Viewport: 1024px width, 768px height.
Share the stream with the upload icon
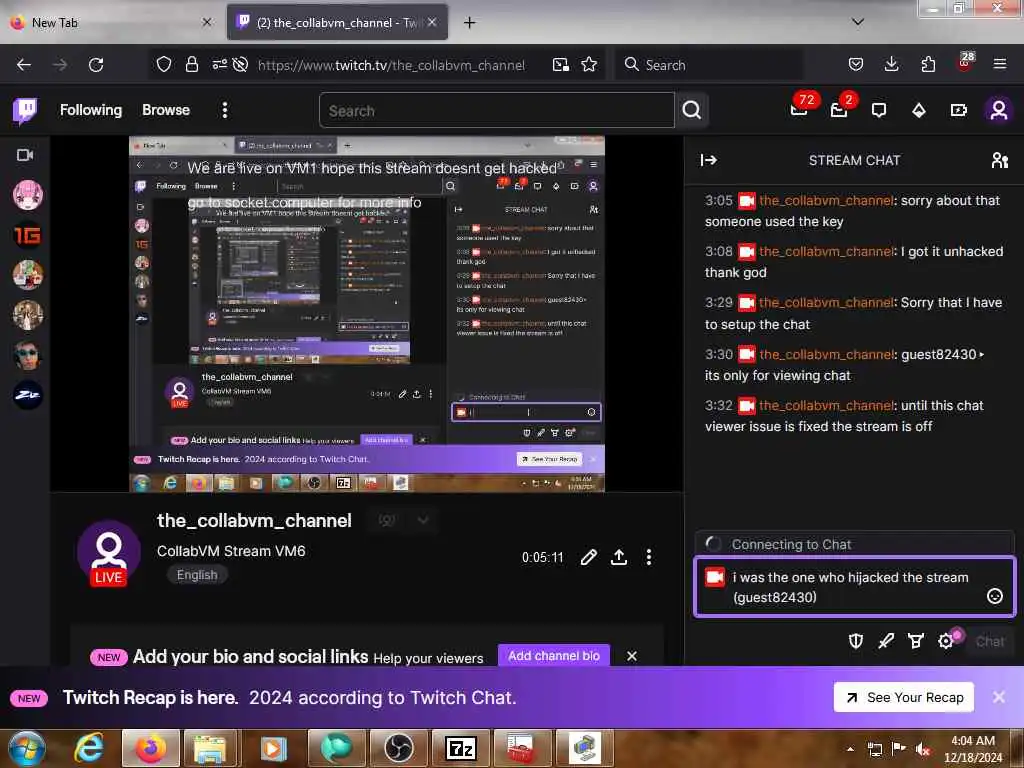pyautogui.click(x=618, y=557)
